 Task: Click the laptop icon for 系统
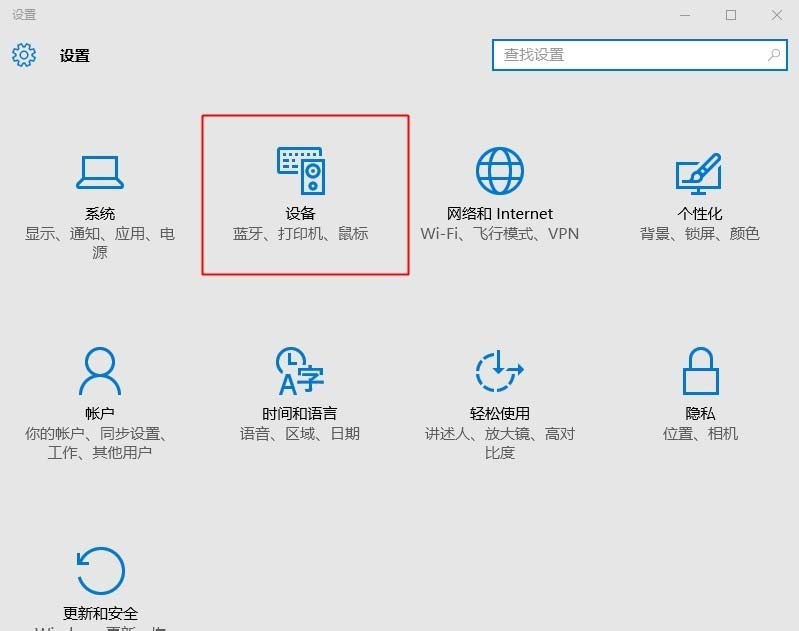tap(100, 171)
